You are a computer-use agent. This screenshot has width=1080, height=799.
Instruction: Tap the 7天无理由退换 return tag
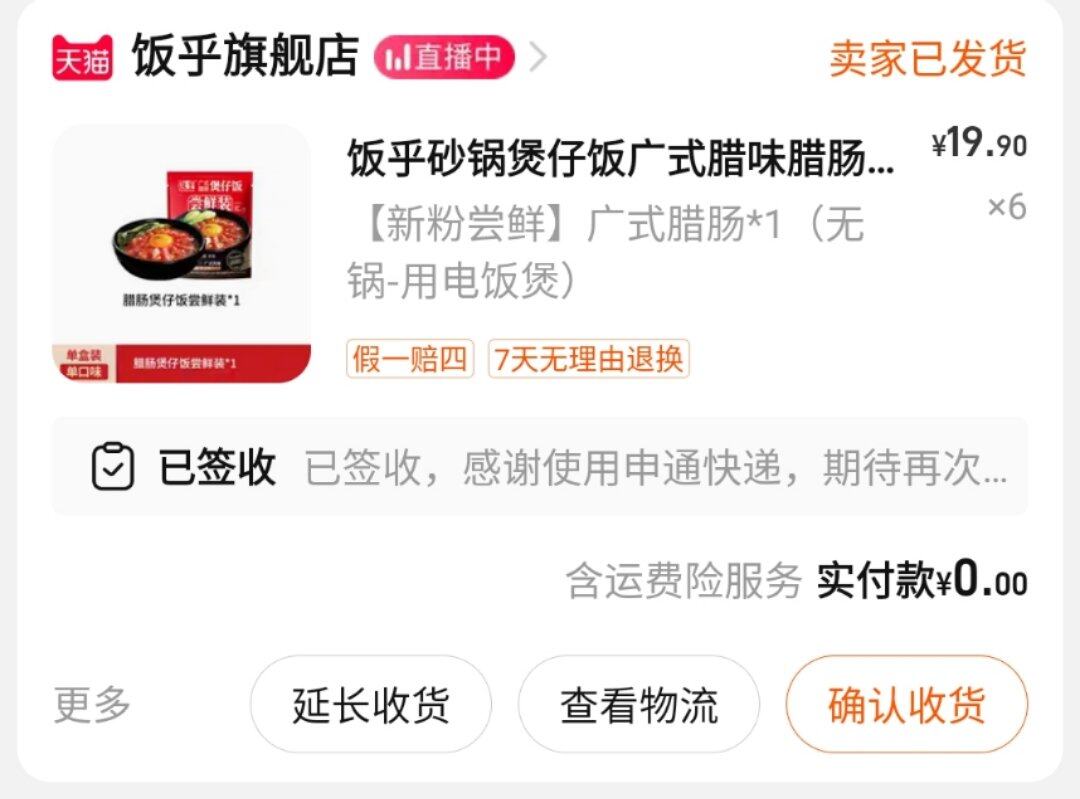589,359
